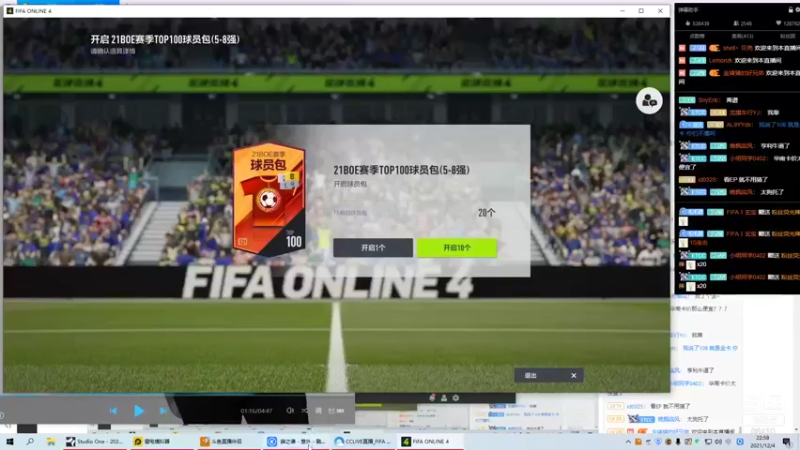Open the lyrics 词 button in media player
This screenshot has height=450, width=800.
pos(318,411)
